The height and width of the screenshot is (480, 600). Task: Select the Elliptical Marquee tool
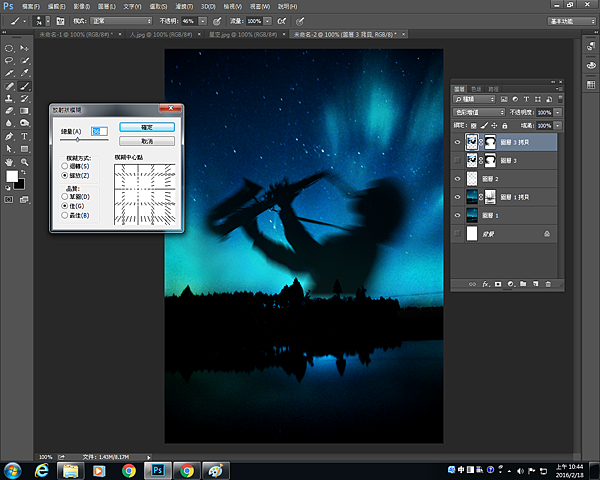9,48
